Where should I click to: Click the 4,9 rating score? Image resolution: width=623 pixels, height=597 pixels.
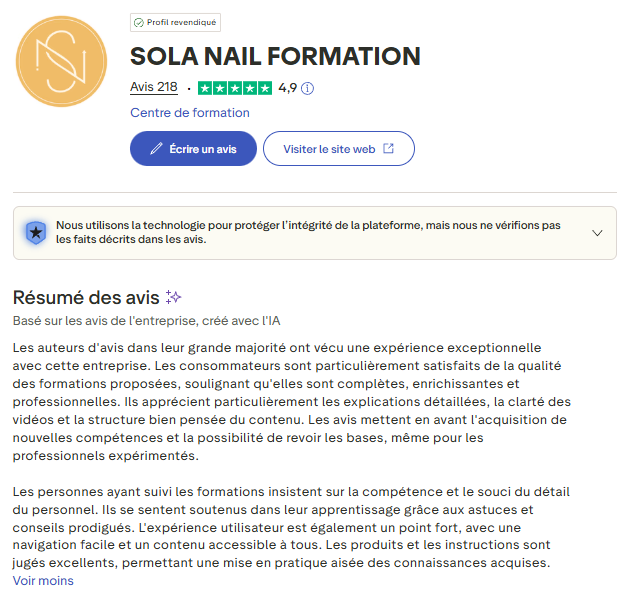tap(287, 88)
